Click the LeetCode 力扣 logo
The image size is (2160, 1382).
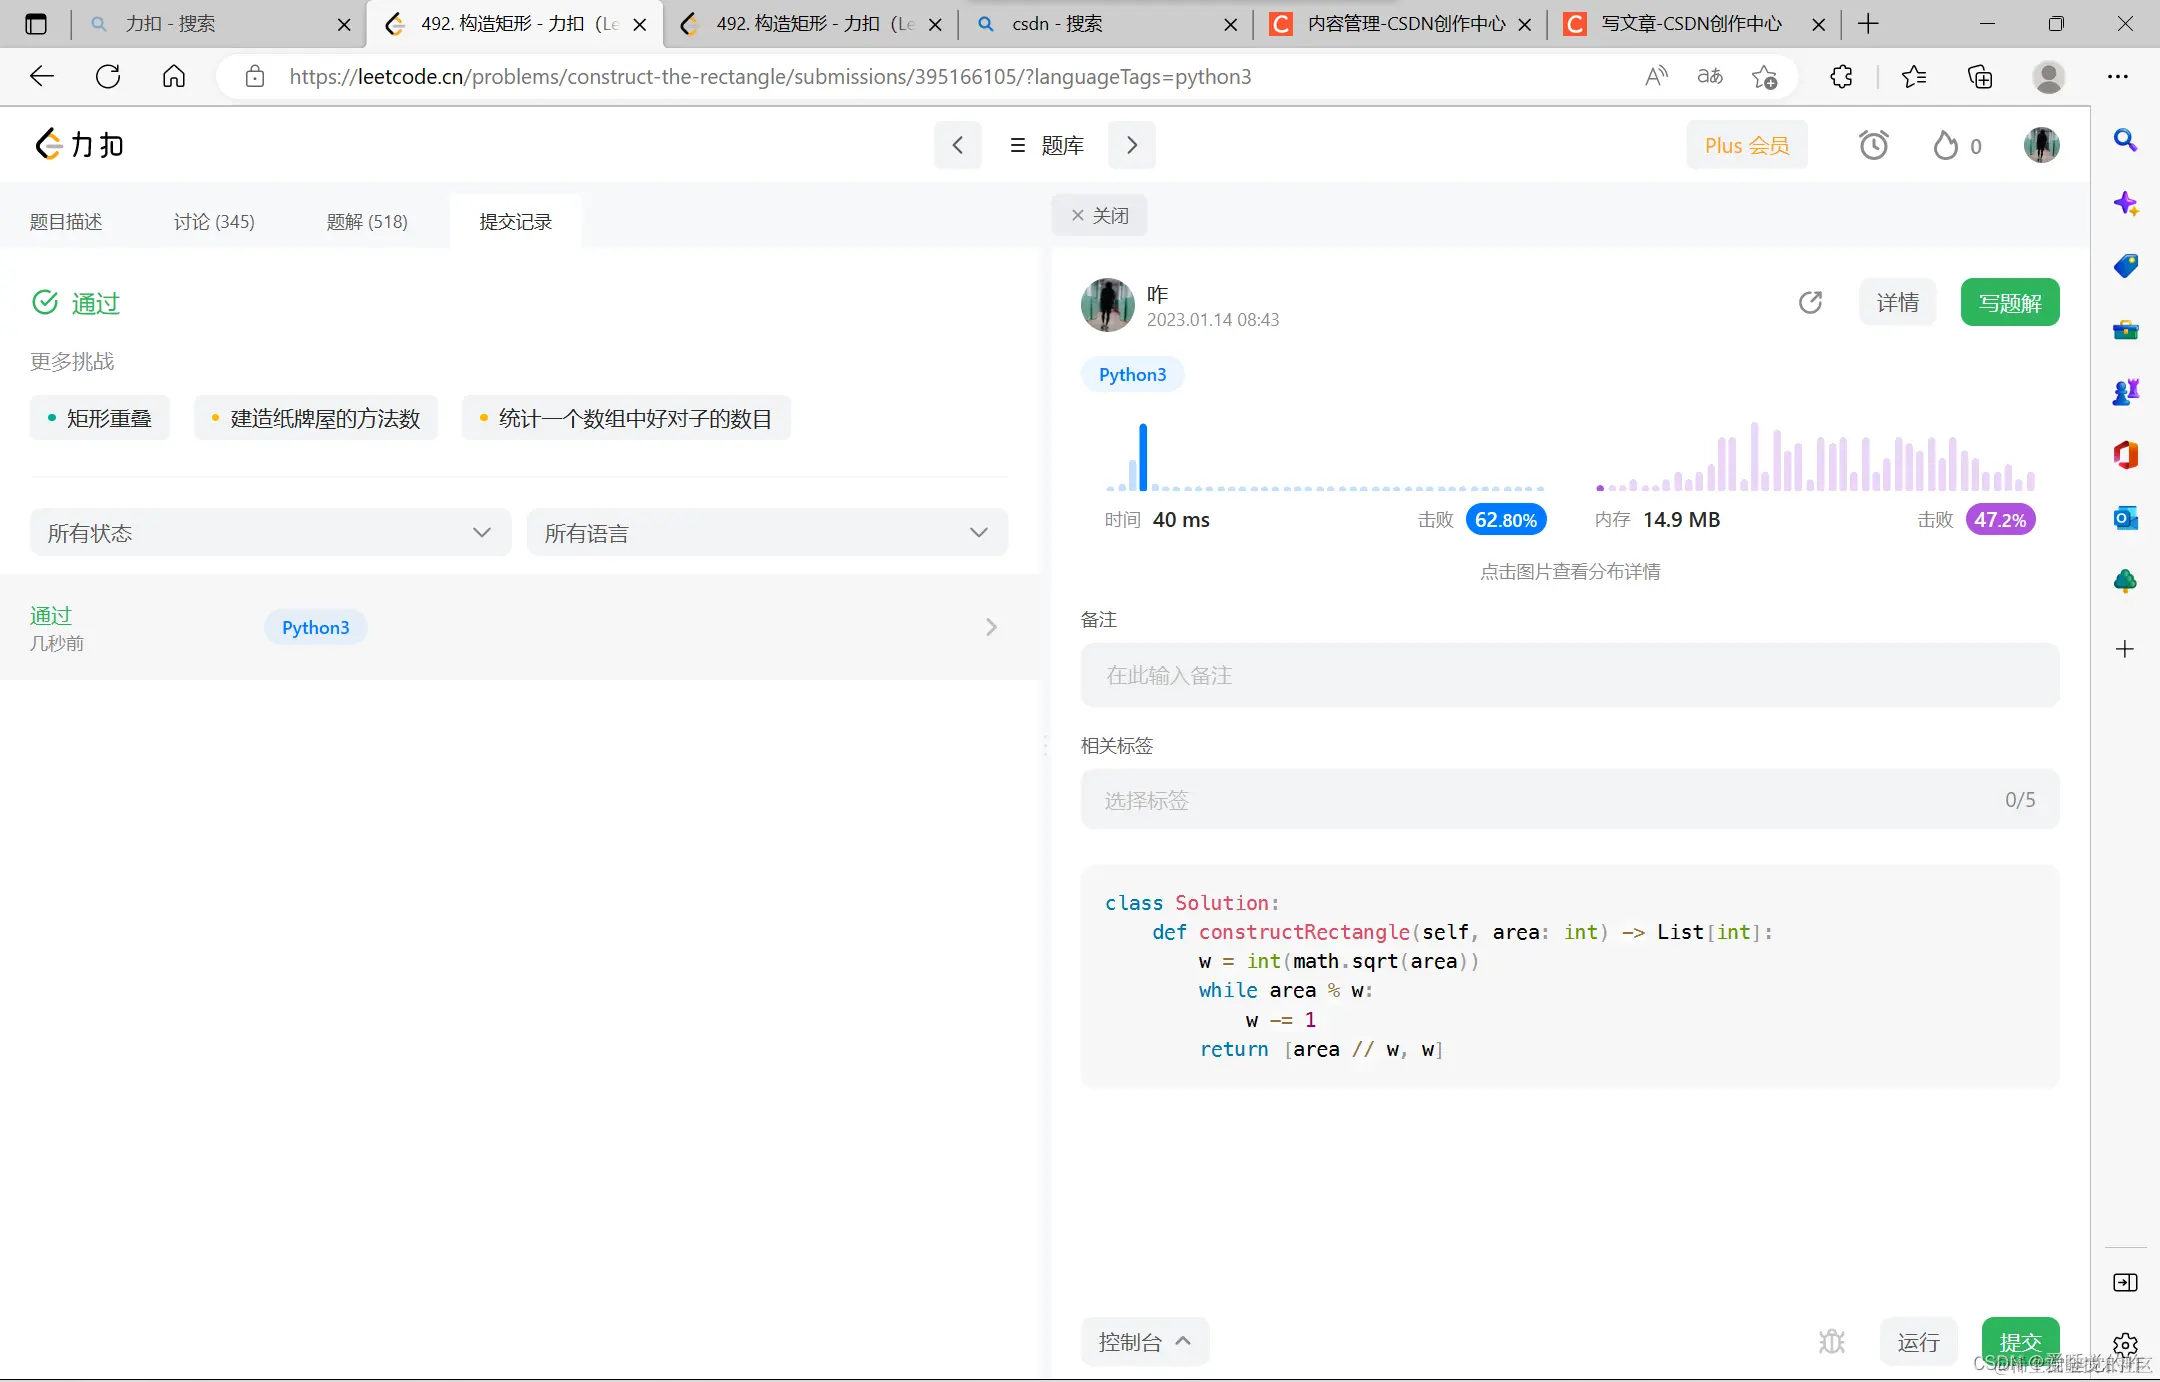80,145
